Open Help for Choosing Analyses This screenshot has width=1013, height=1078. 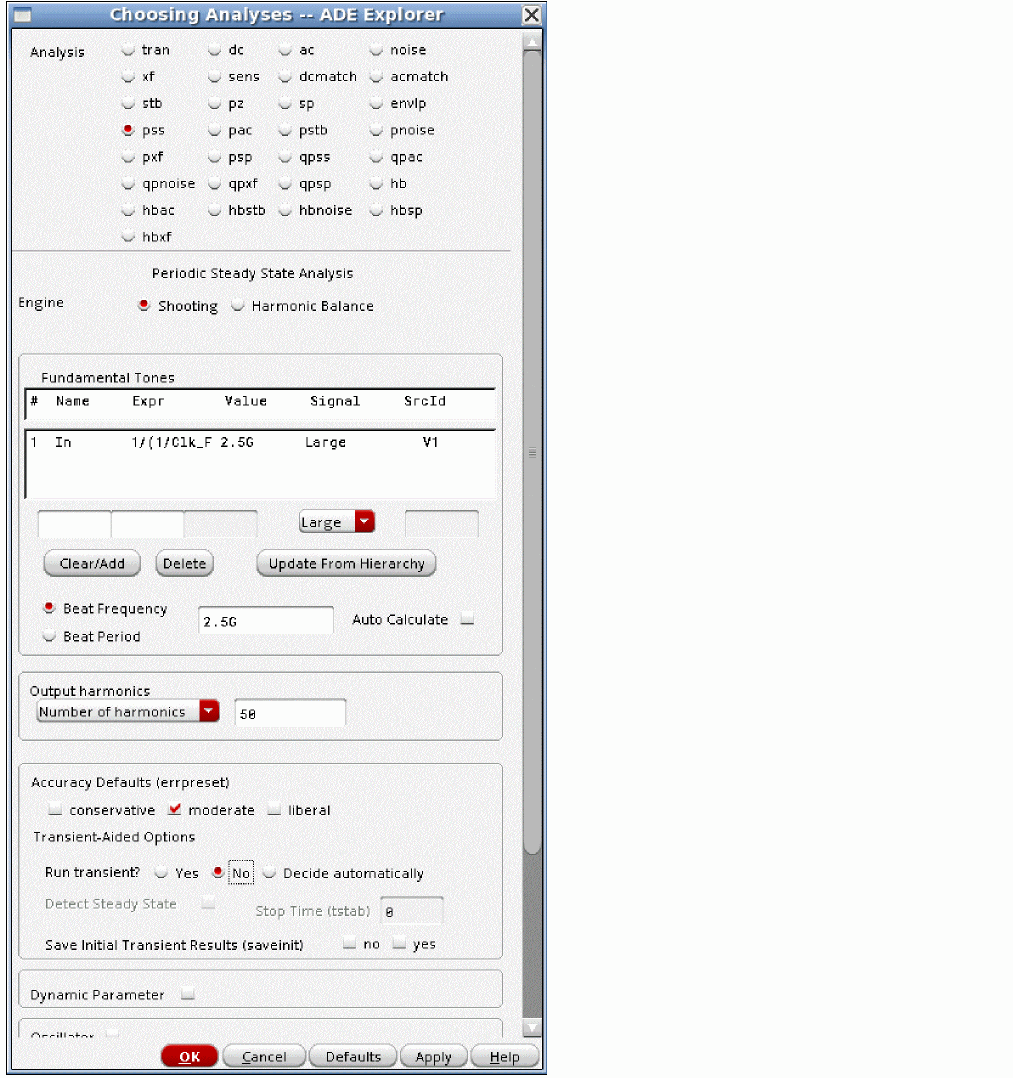tap(504, 1057)
